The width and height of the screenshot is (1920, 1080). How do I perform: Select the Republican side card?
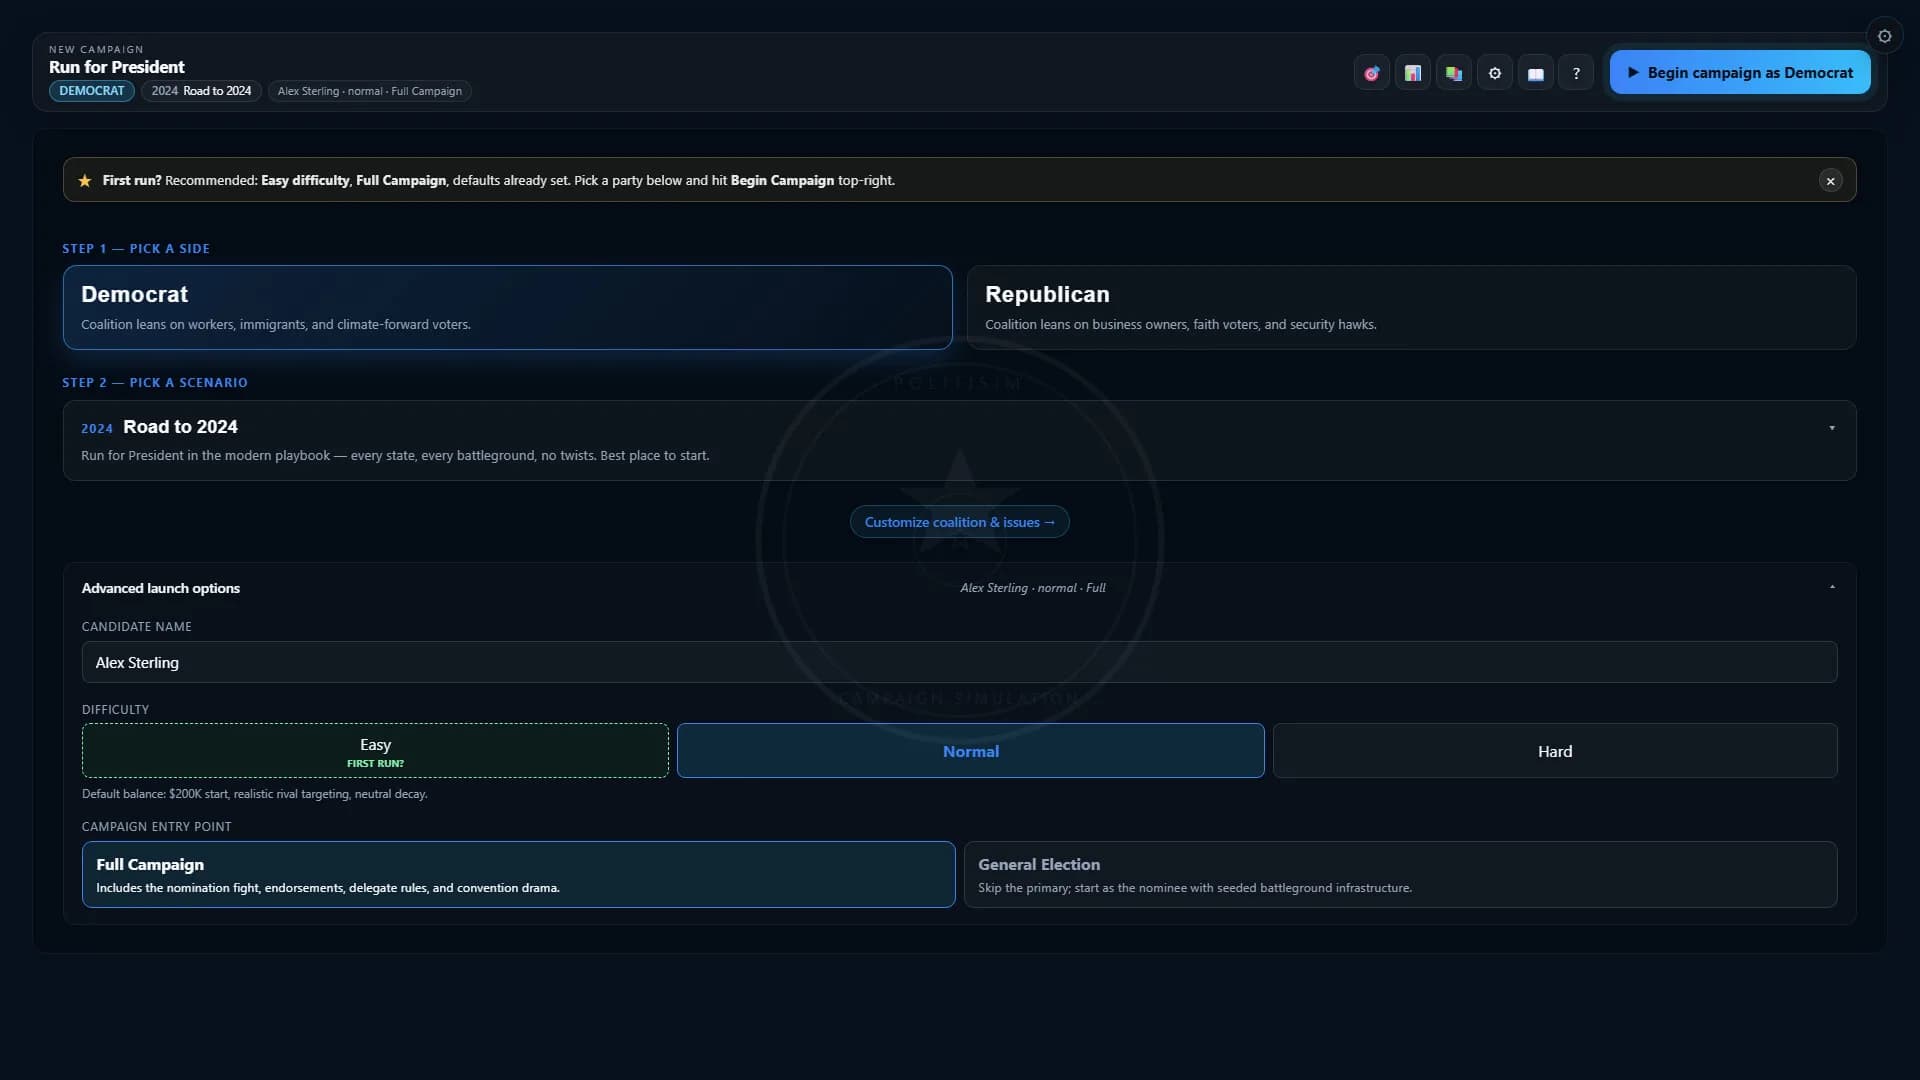point(1411,307)
